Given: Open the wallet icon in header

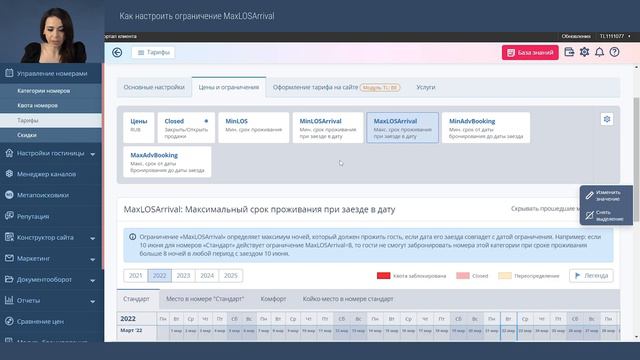Looking at the screenshot, I should pos(569,52).
